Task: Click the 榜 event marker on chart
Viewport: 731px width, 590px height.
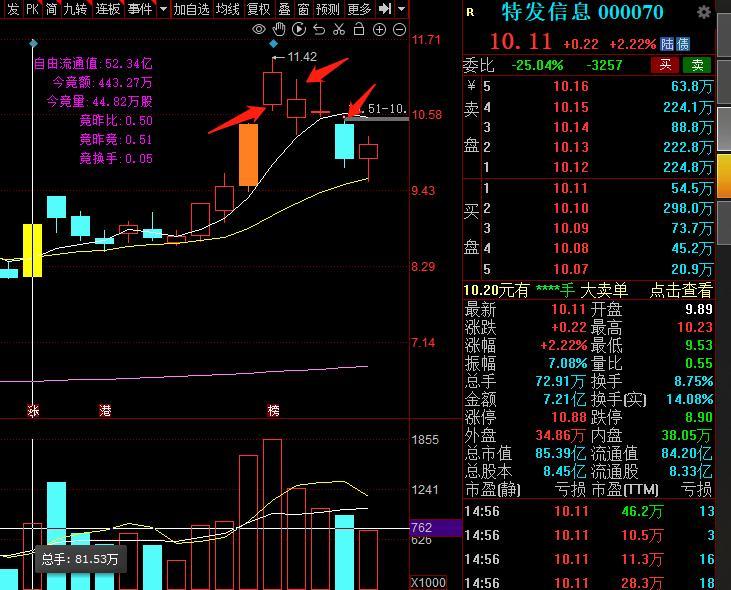Action: [x=273, y=411]
